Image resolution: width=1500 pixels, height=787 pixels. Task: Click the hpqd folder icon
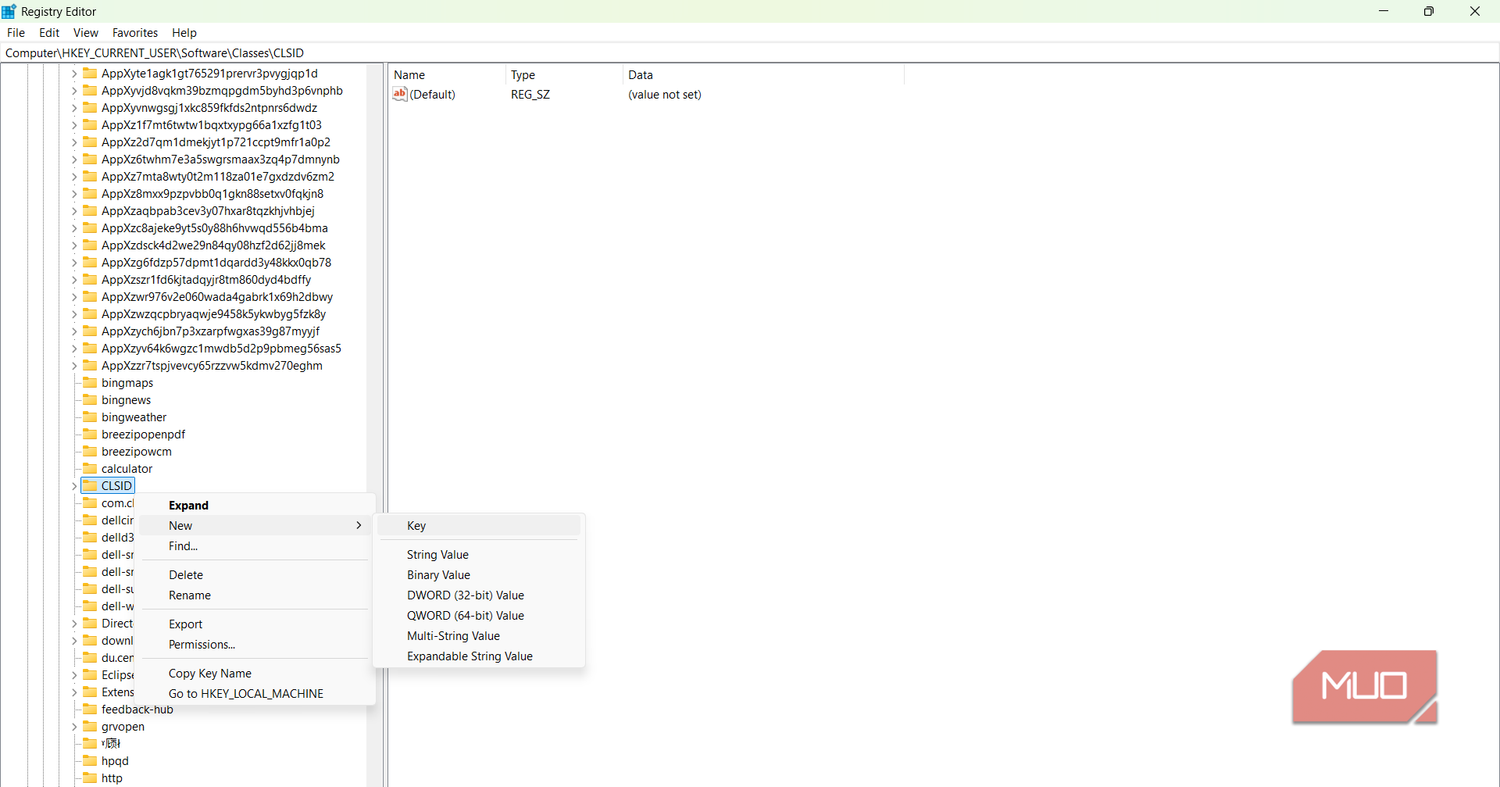click(89, 761)
